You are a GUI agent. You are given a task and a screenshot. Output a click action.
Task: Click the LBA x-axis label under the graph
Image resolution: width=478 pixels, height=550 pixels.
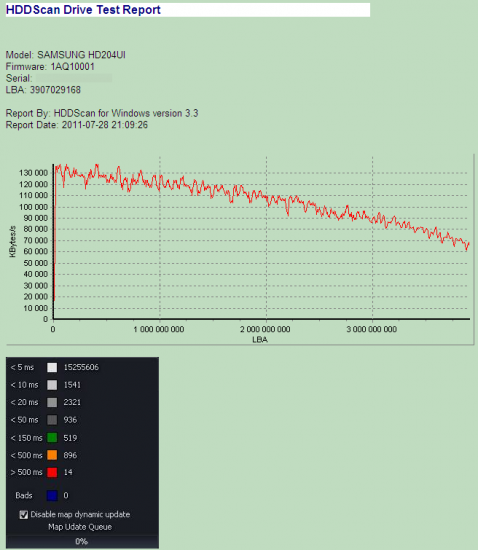click(x=260, y=340)
